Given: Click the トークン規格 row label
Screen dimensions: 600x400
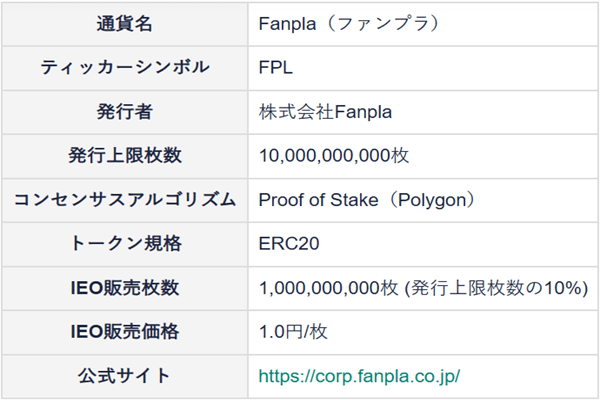Looking at the screenshot, I should pos(125,243).
